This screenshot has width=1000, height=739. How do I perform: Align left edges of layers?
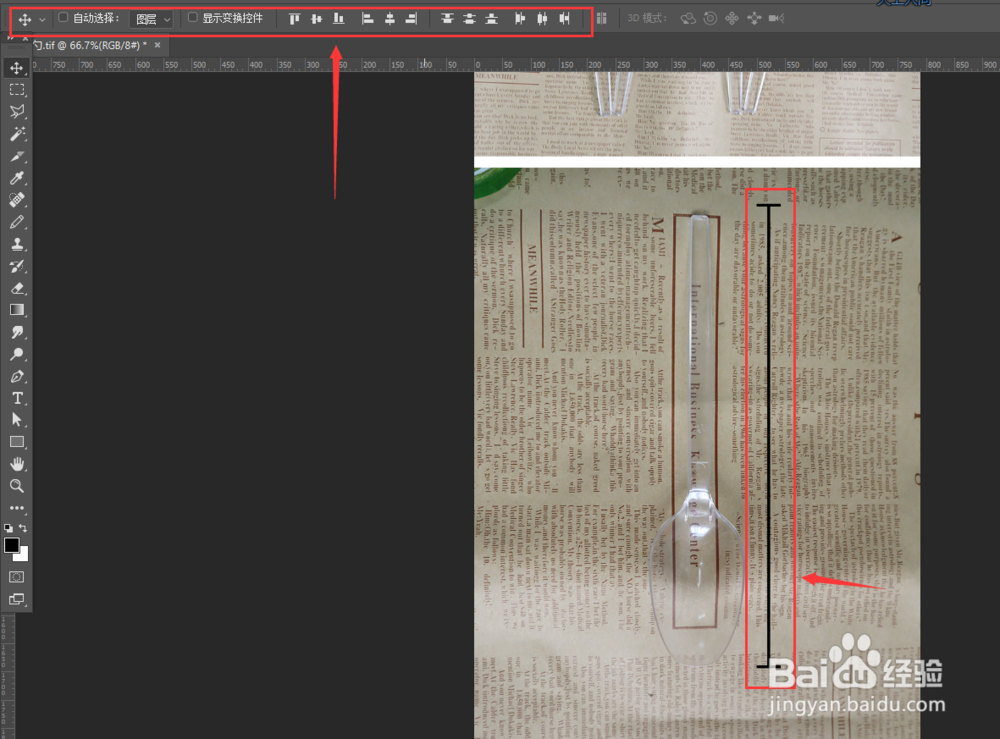(367, 18)
